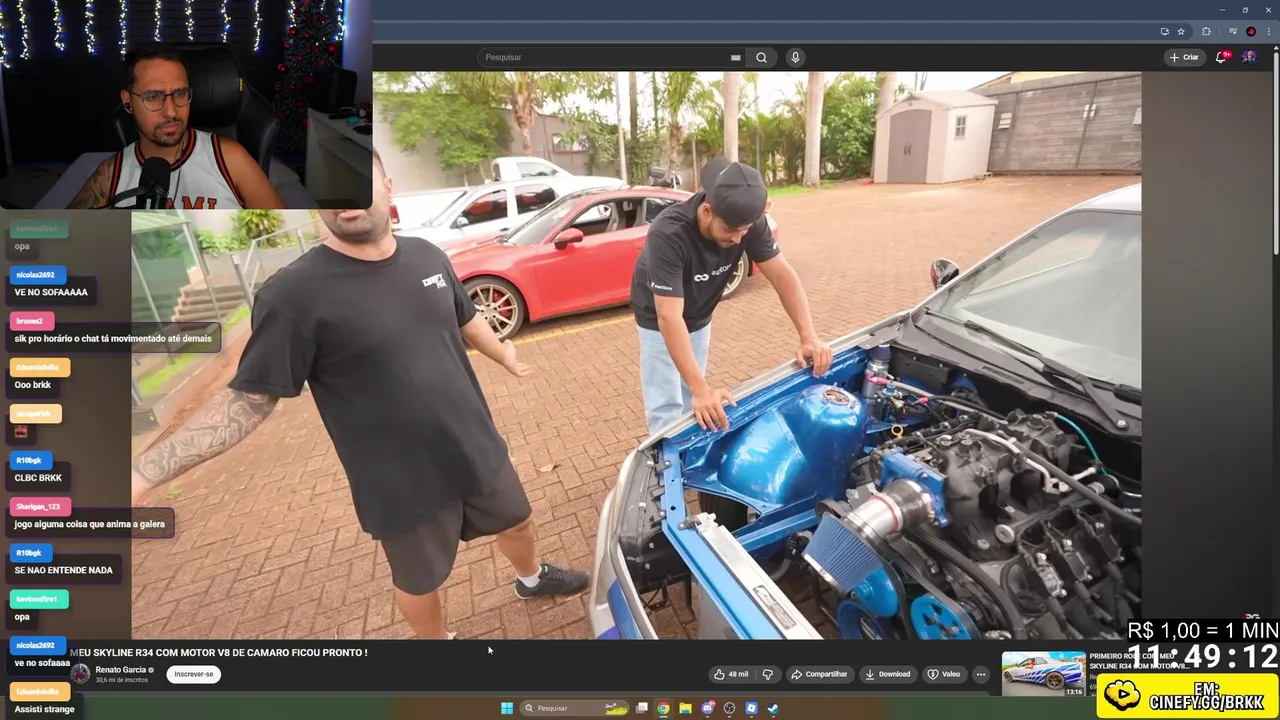Click the Windows taskbar Pesquisar search box
Image resolution: width=1280 pixels, height=720 pixels.
[x=574, y=708]
